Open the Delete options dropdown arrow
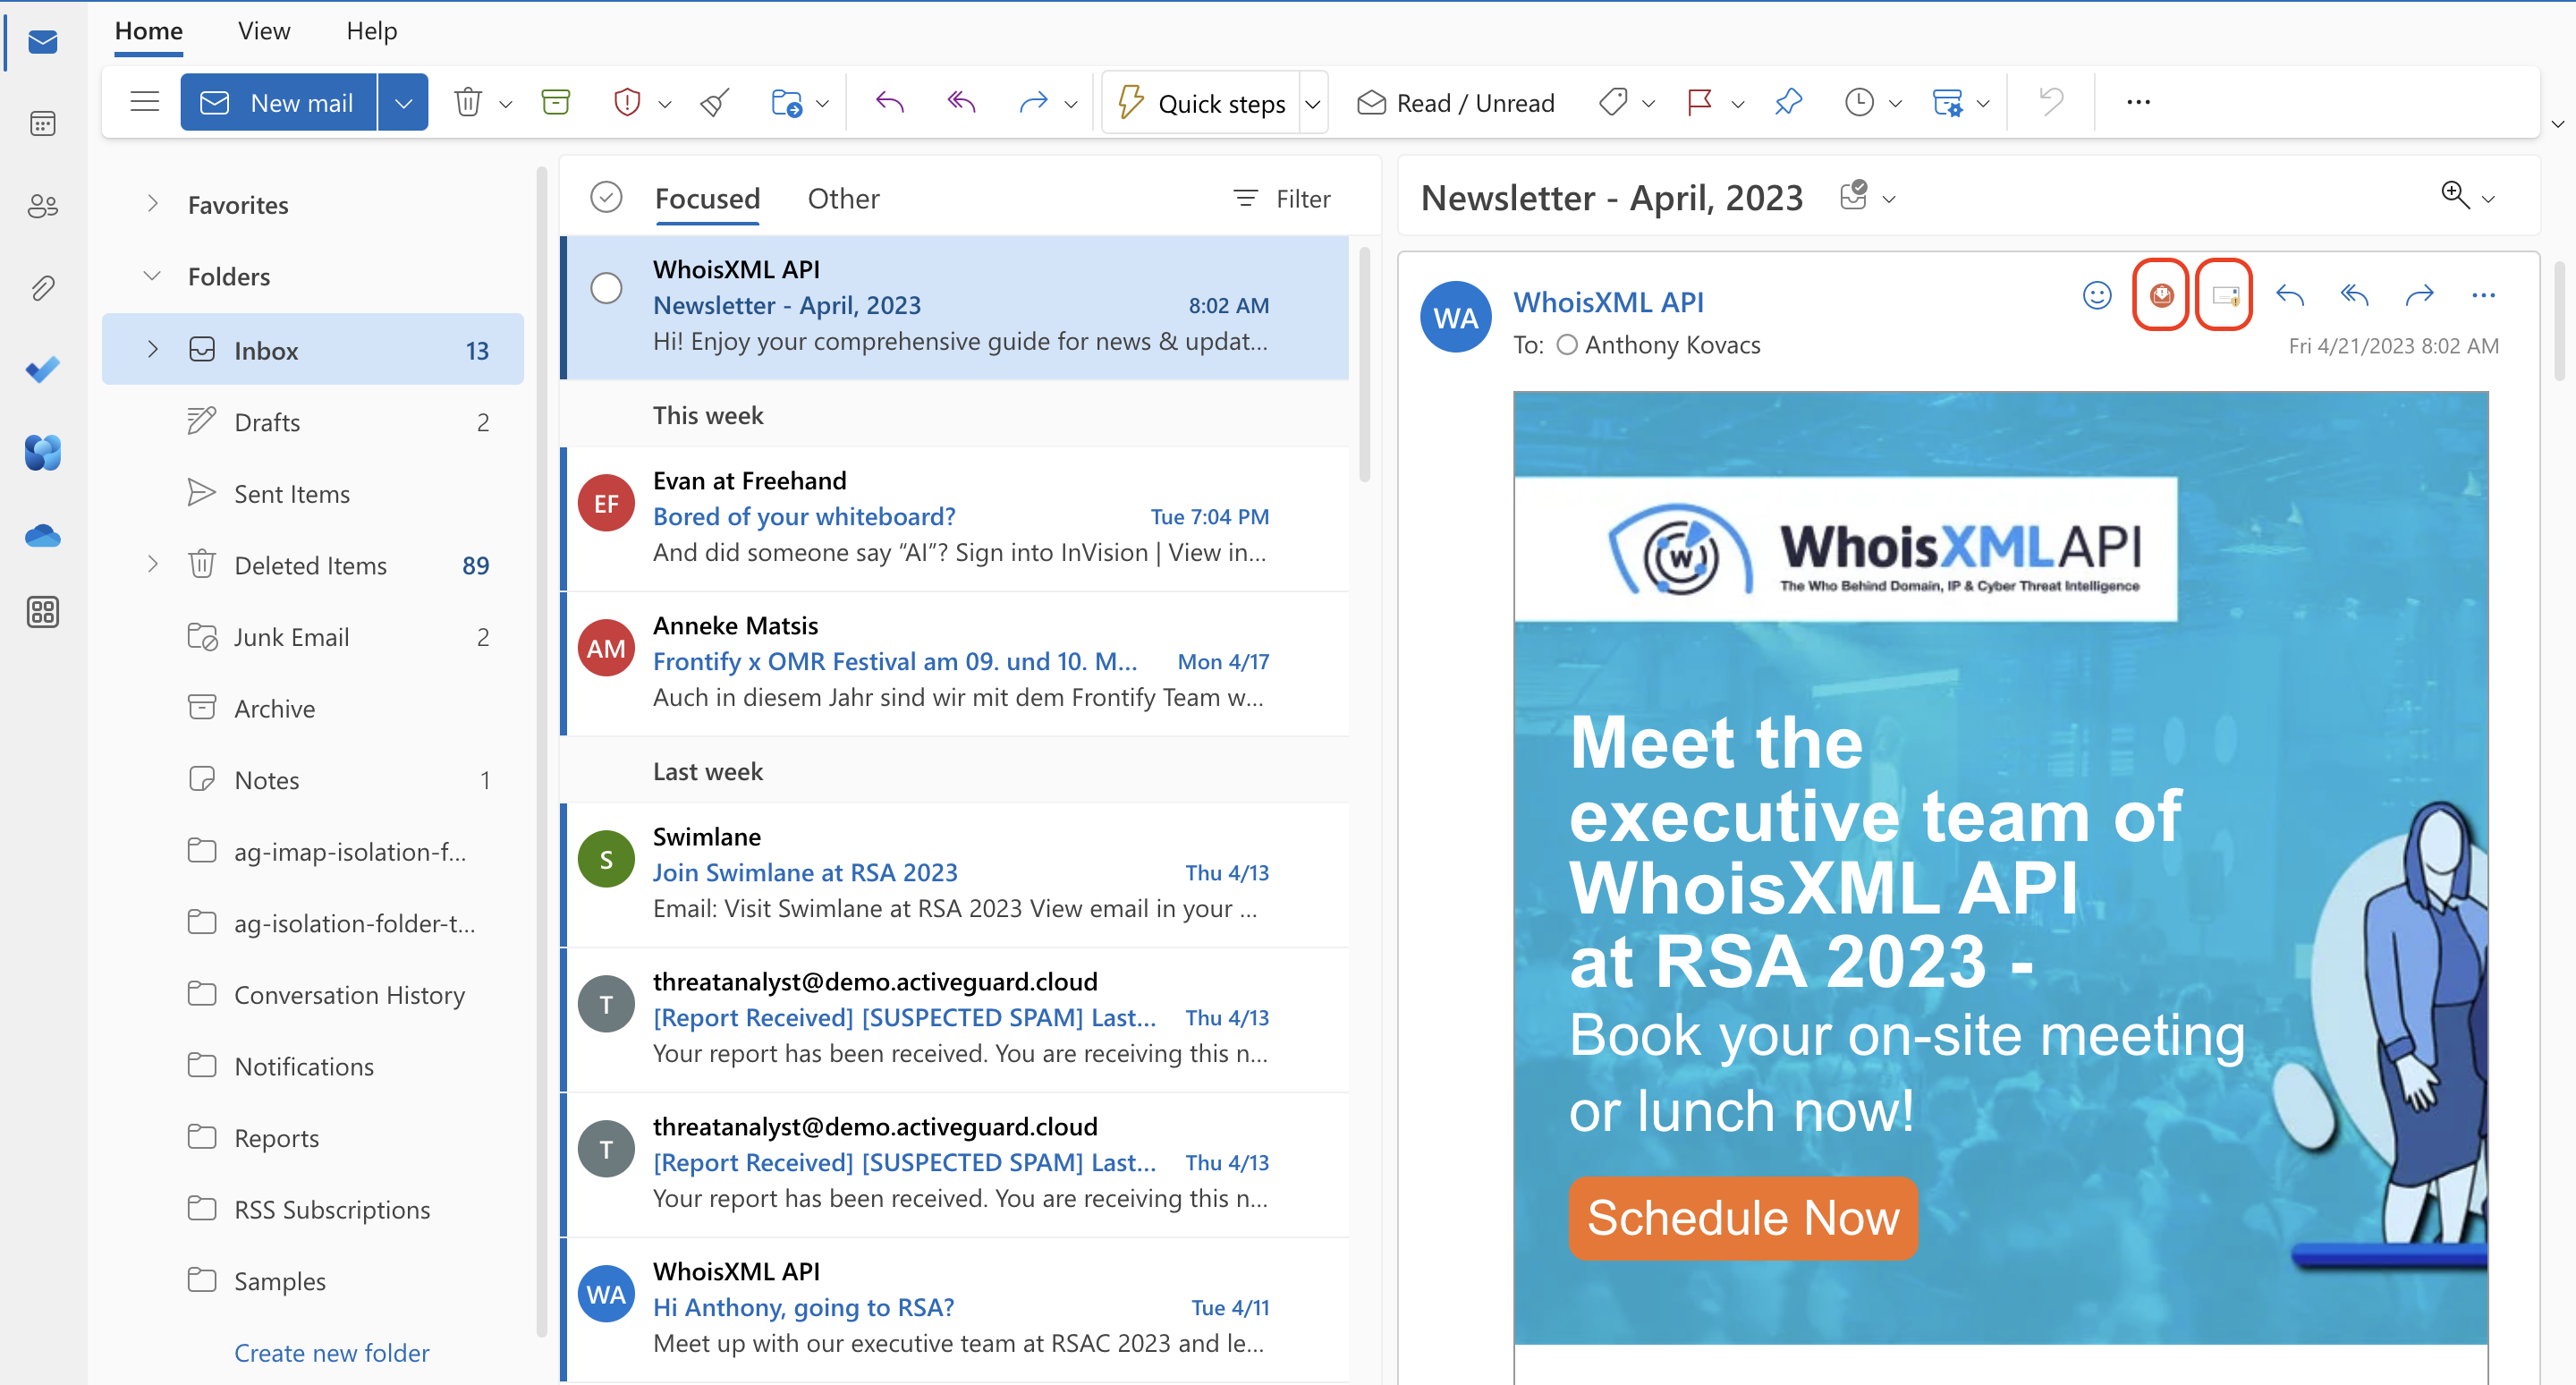2576x1385 pixels. (505, 103)
